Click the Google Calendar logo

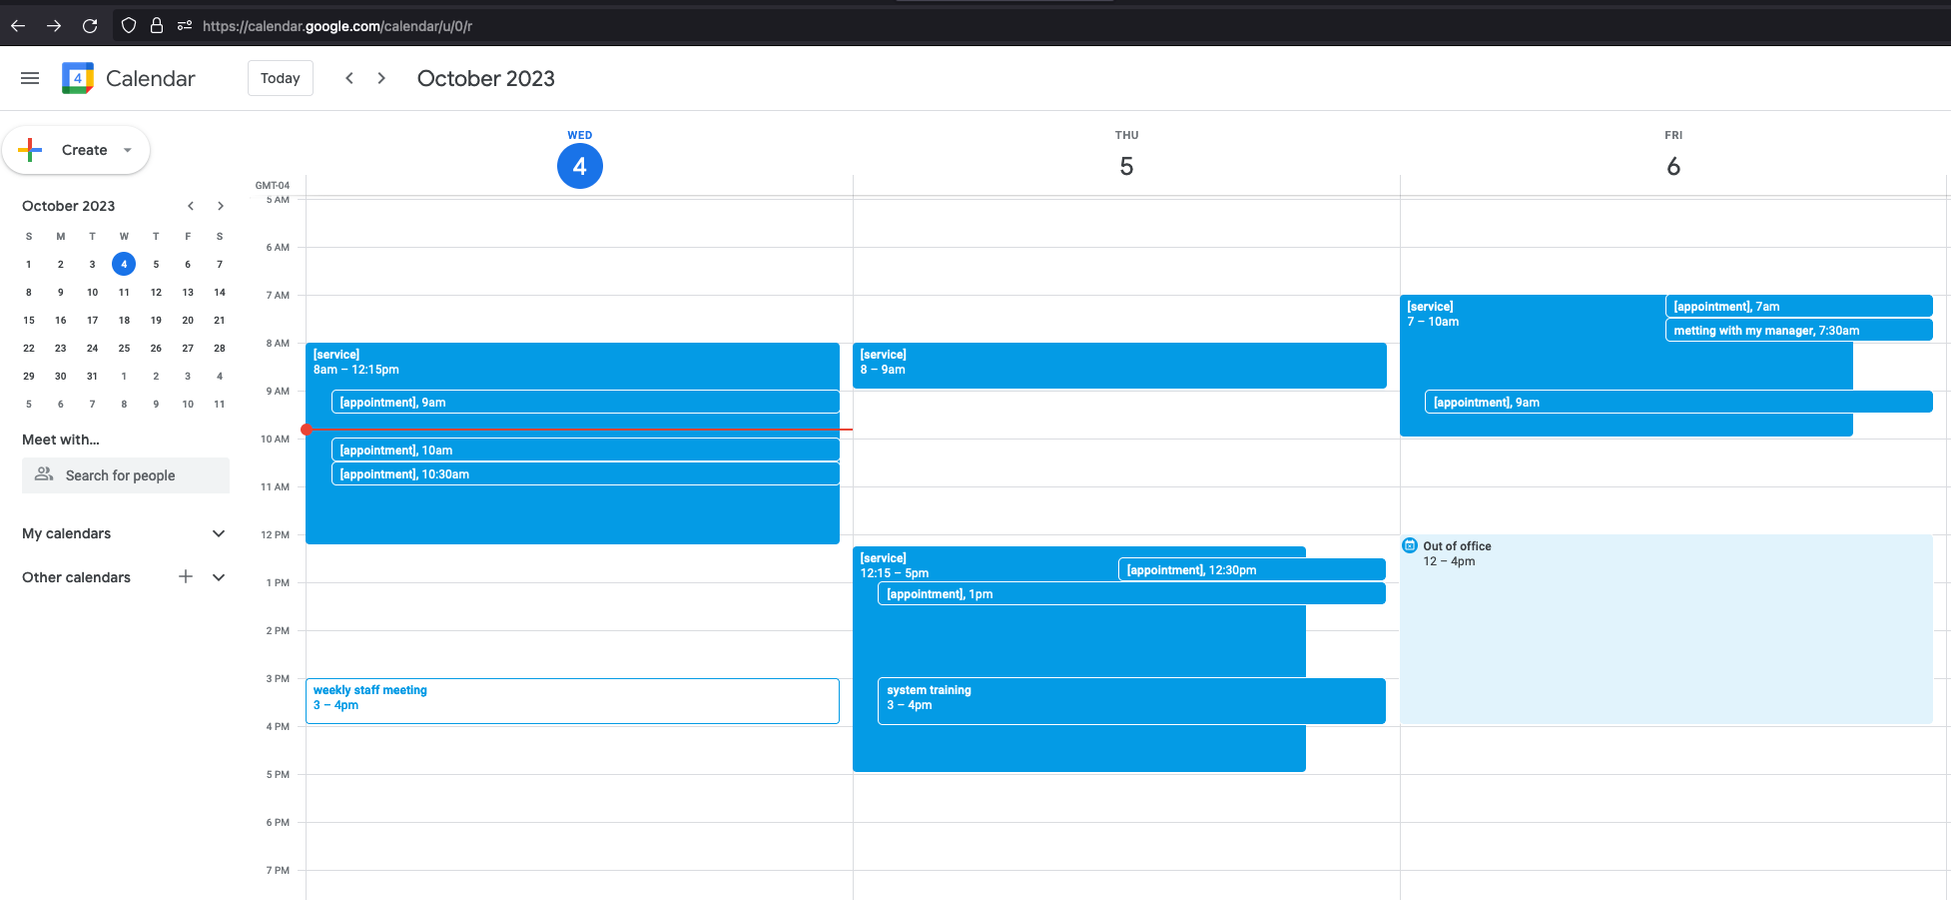[x=78, y=78]
